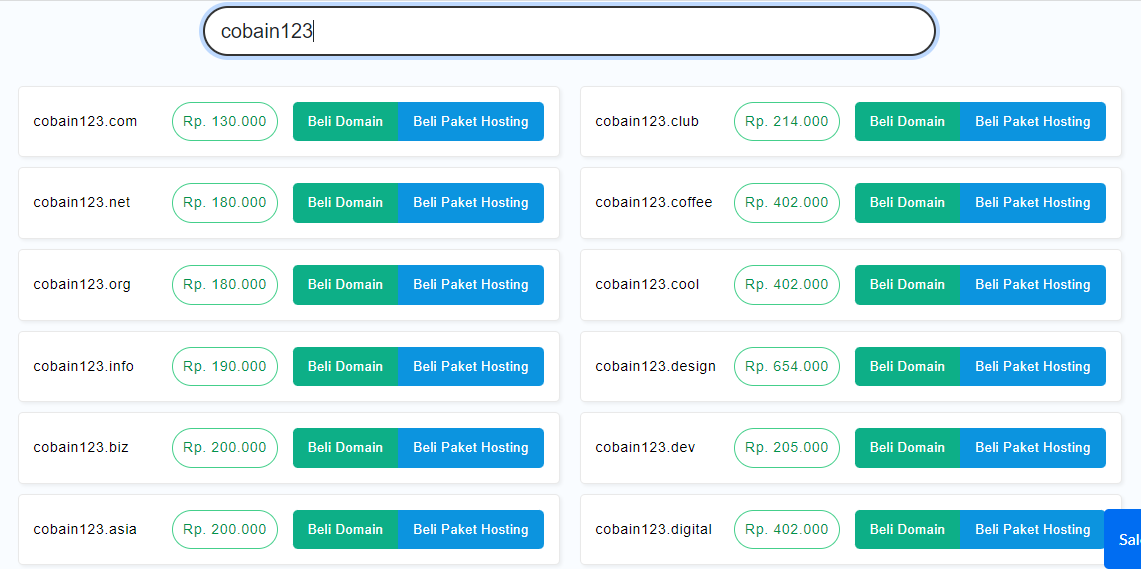Click the Rp. 214.000 price badge
Viewport: 1141px width, 569px height.
click(x=787, y=122)
